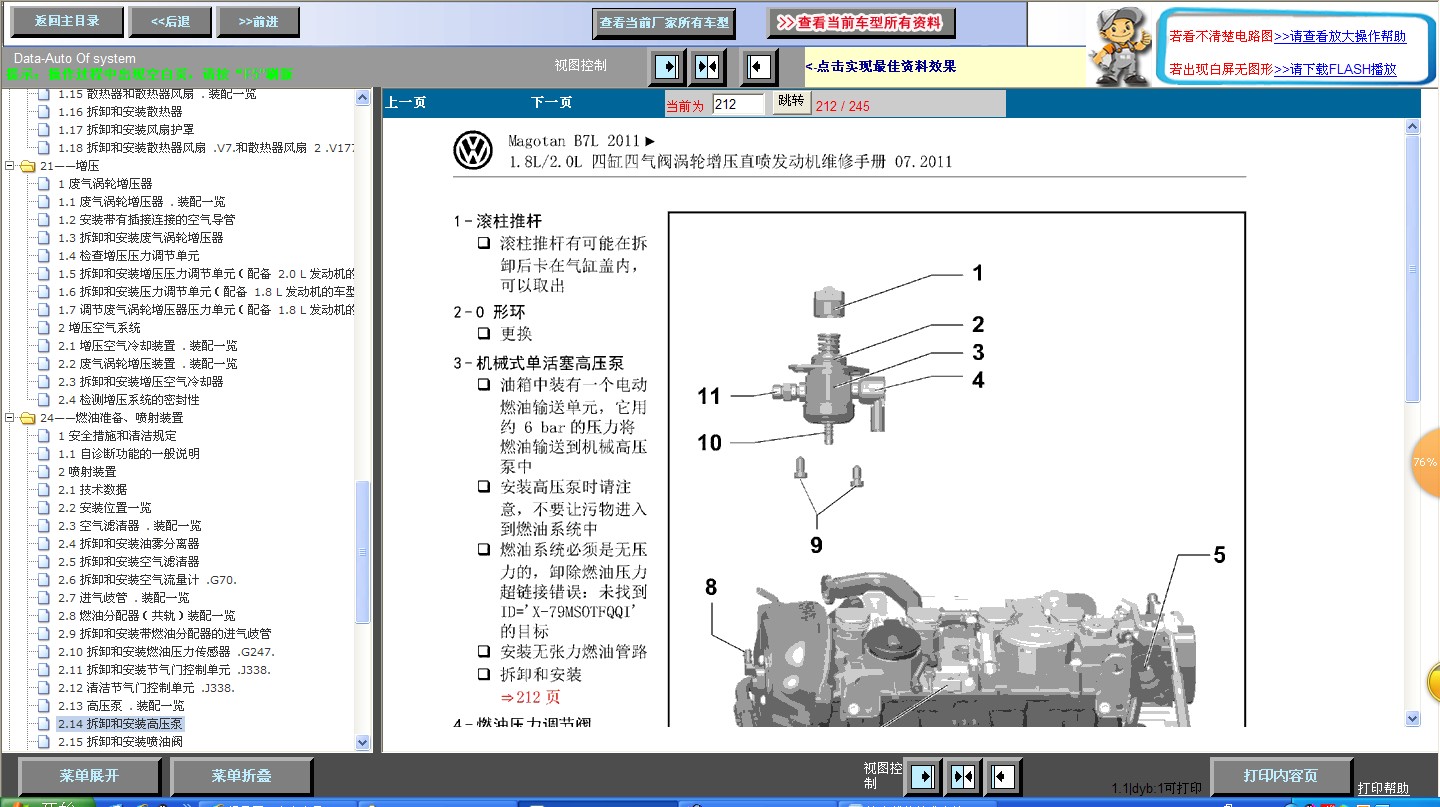Click 查看当前厂家所有车型 button
Image resolution: width=1440 pixels, height=807 pixels.
click(x=664, y=22)
